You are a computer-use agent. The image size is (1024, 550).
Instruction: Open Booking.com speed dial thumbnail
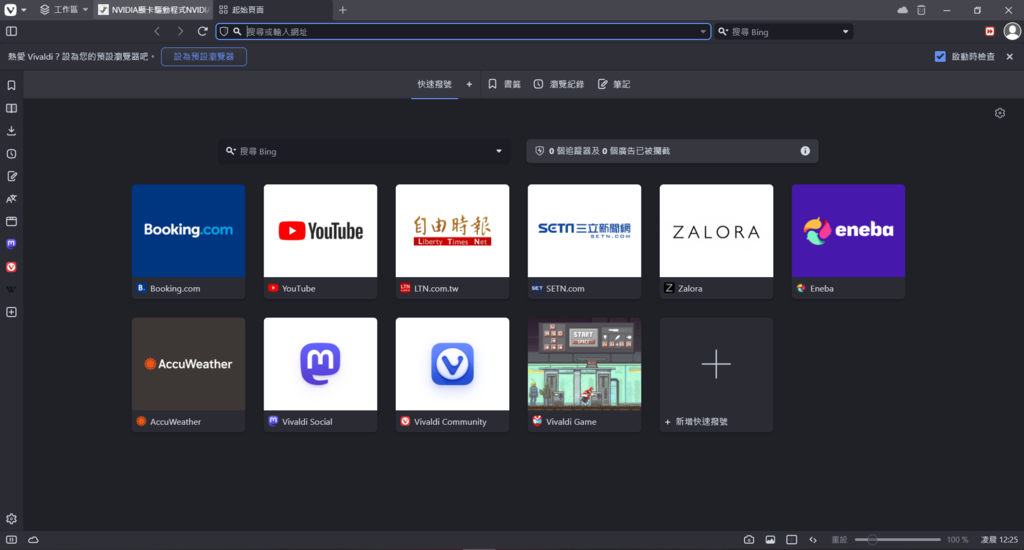tap(188, 231)
